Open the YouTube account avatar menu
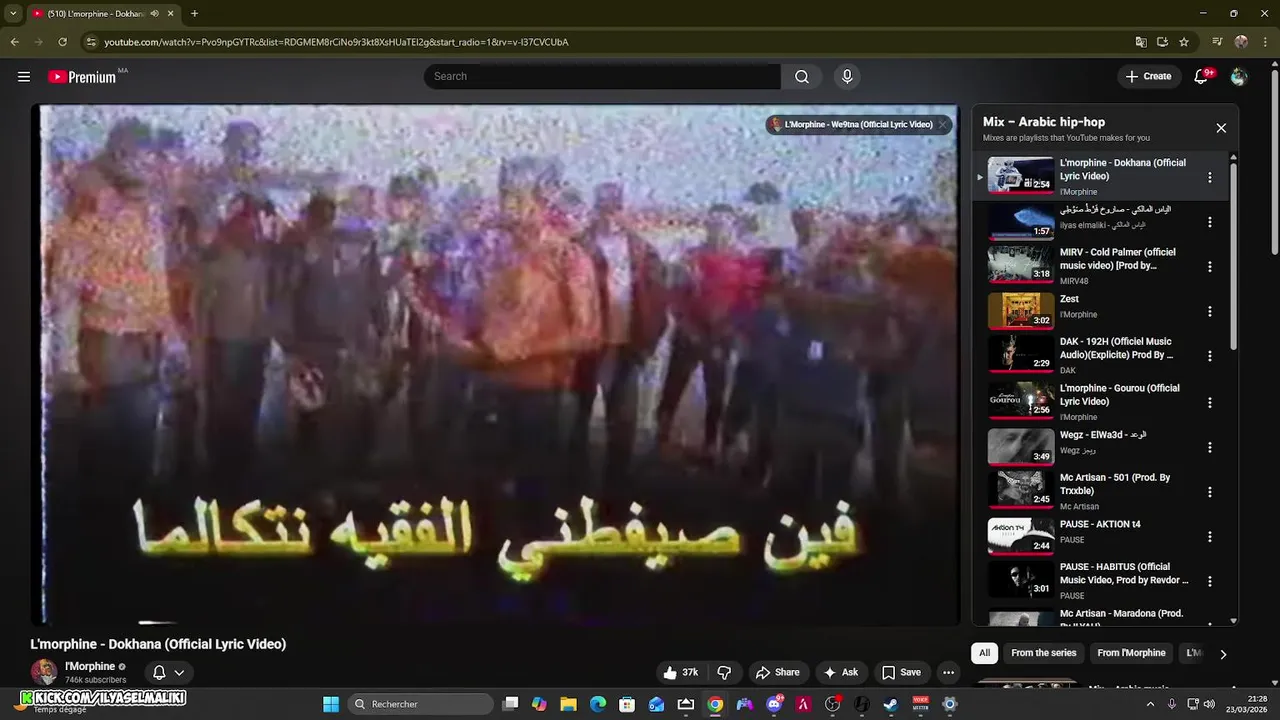Viewport: 1280px width, 720px height. click(1239, 77)
